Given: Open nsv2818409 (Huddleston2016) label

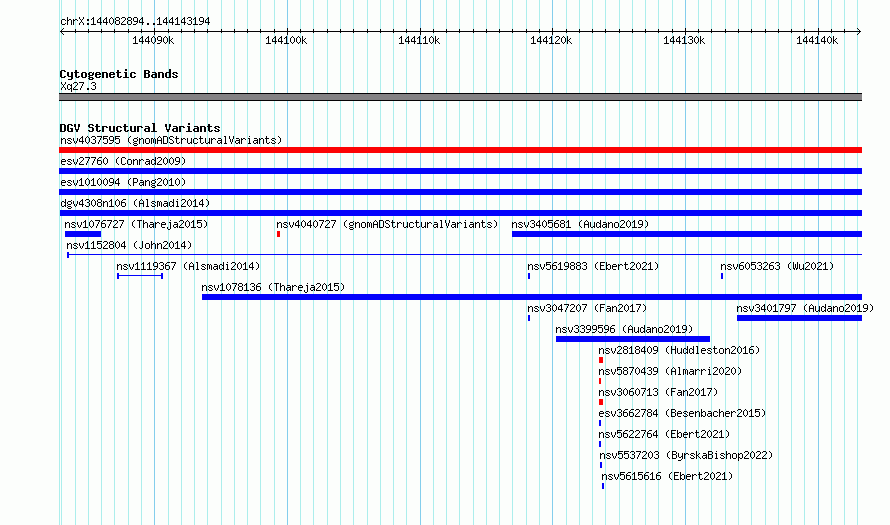Looking at the screenshot, I should (x=679, y=350).
